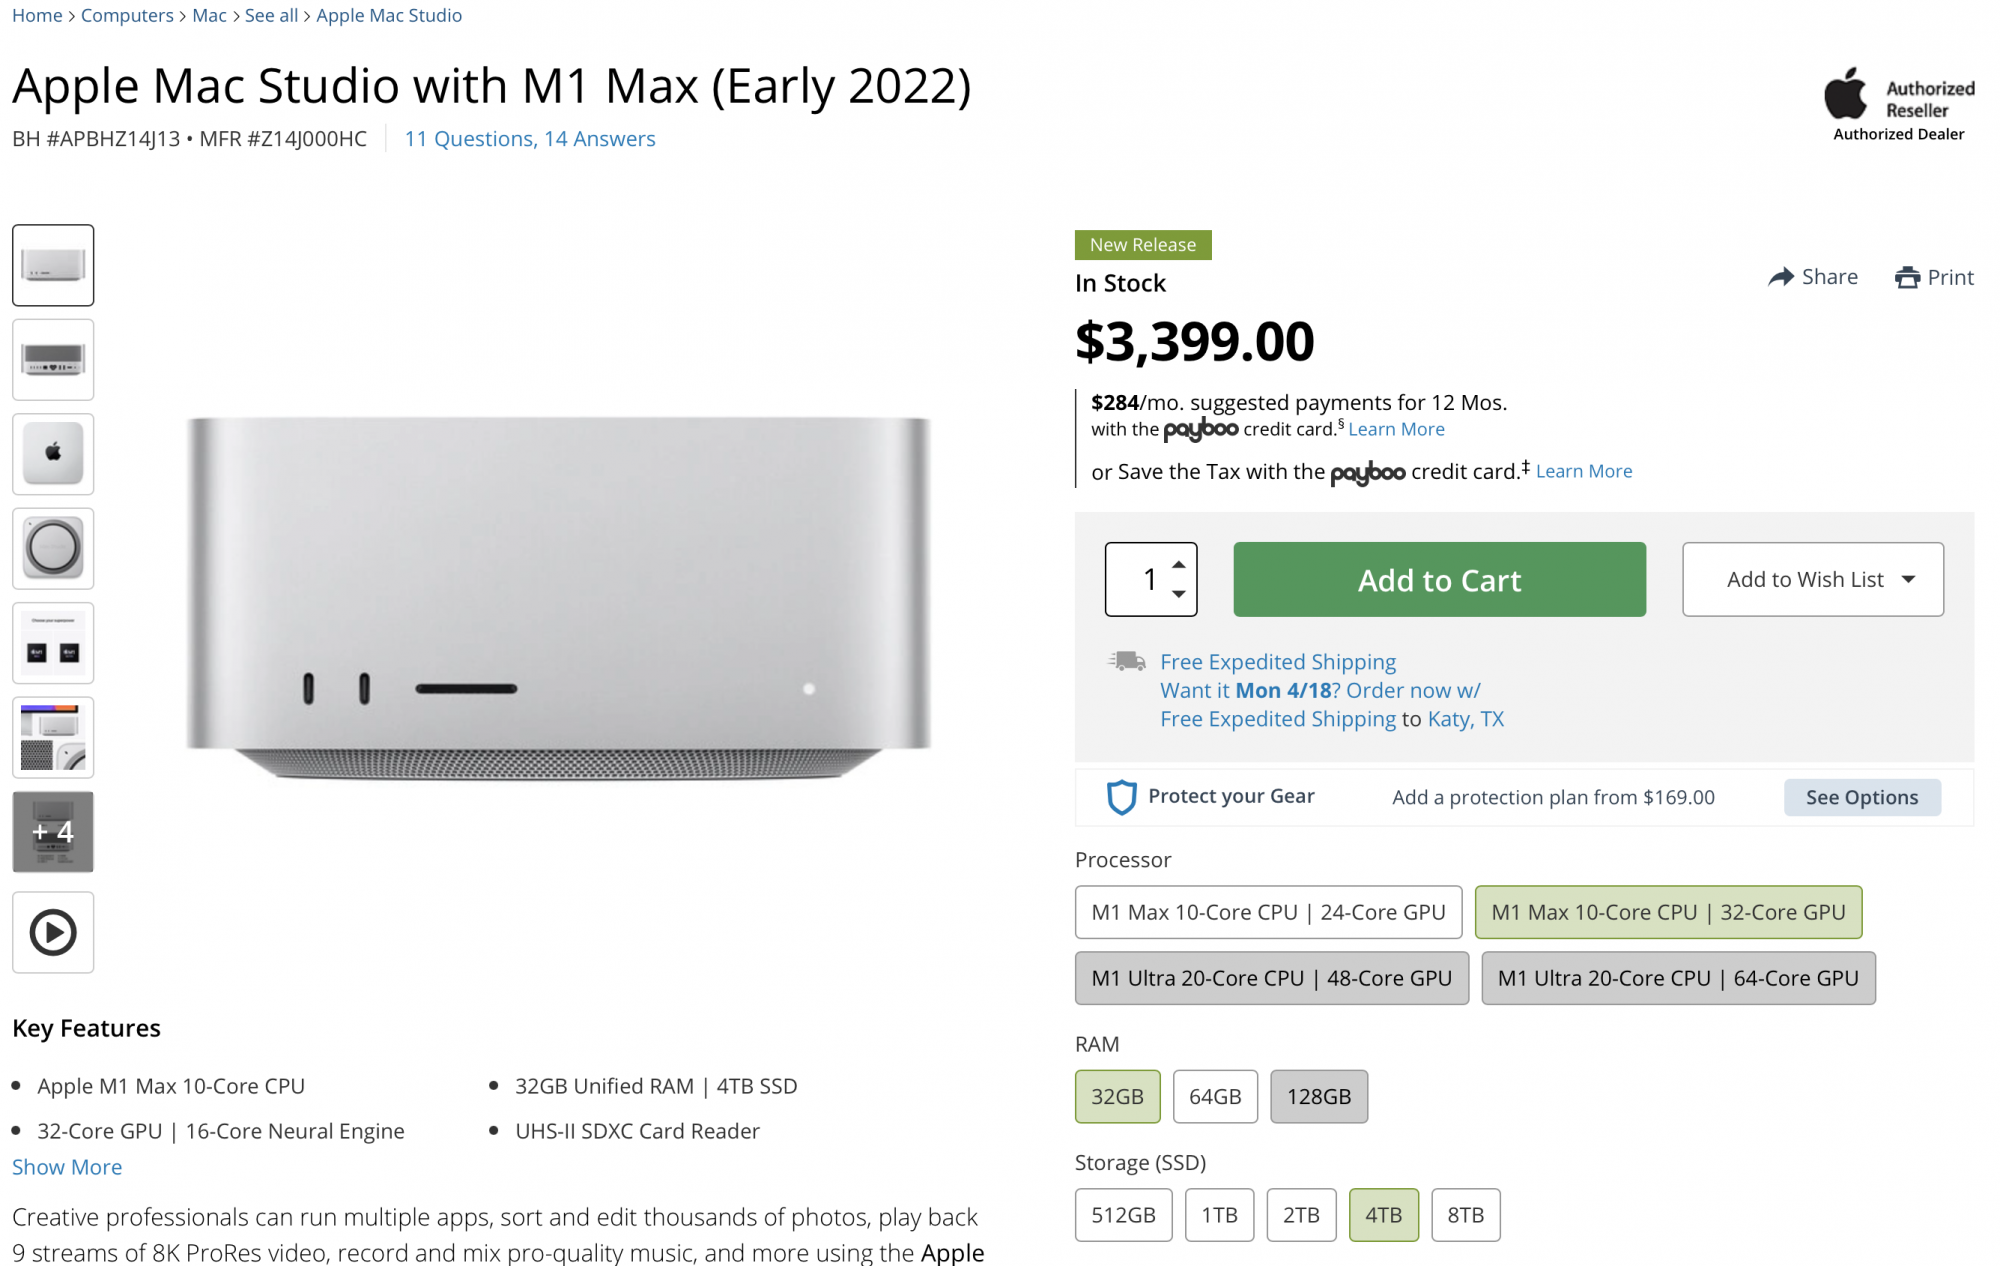Go to Mac in the breadcrumb
Image resolution: width=2000 pixels, height=1266 pixels.
click(209, 15)
